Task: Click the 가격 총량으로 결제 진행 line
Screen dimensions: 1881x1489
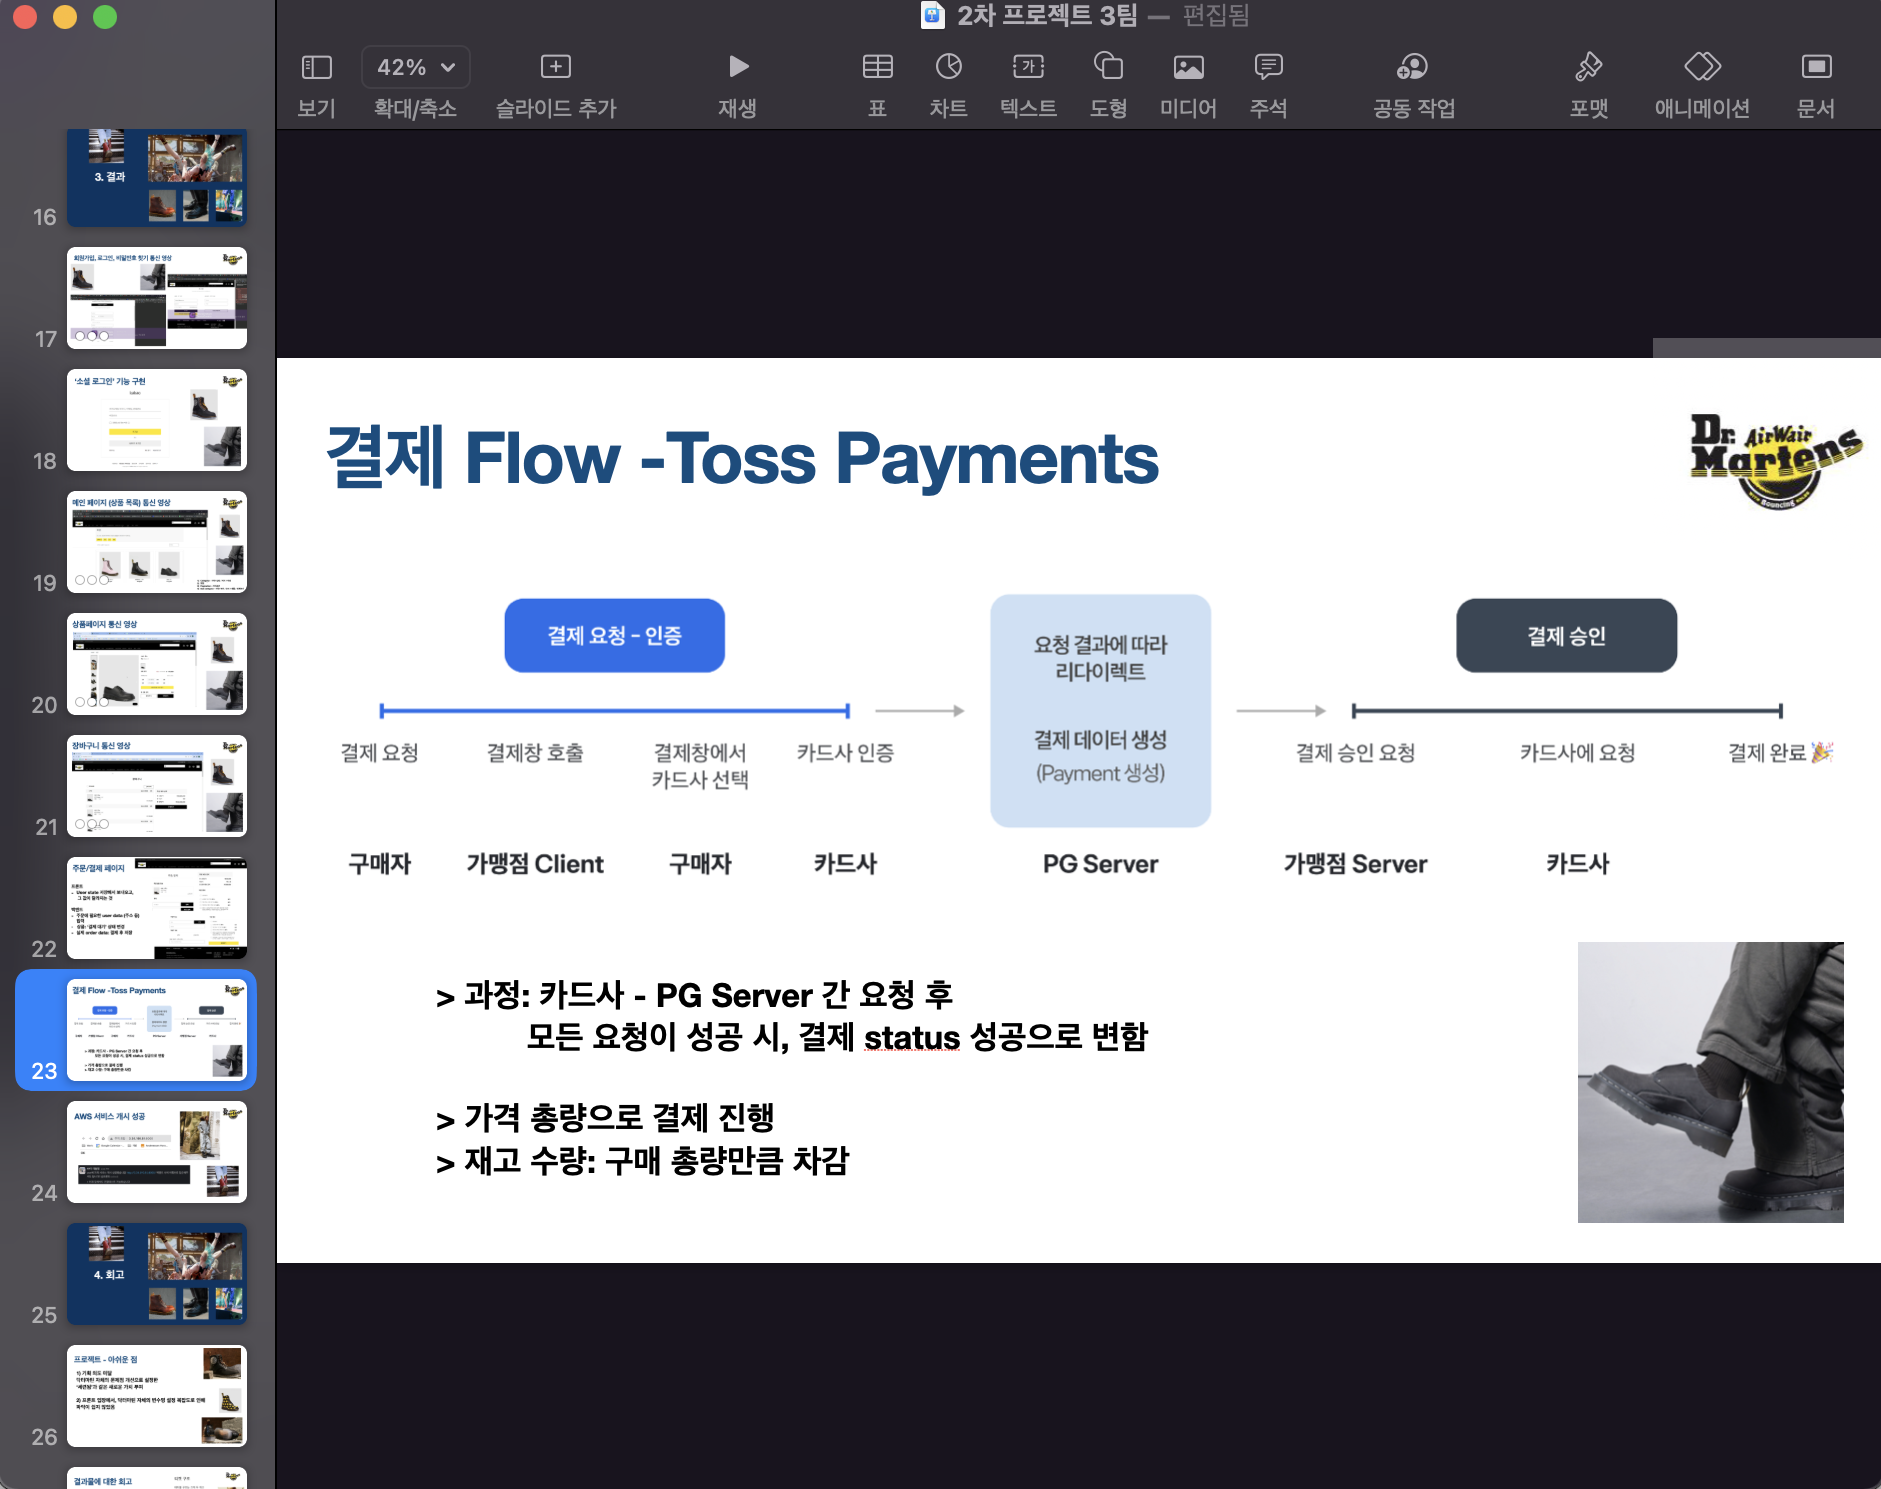Action: coord(605,1118)
